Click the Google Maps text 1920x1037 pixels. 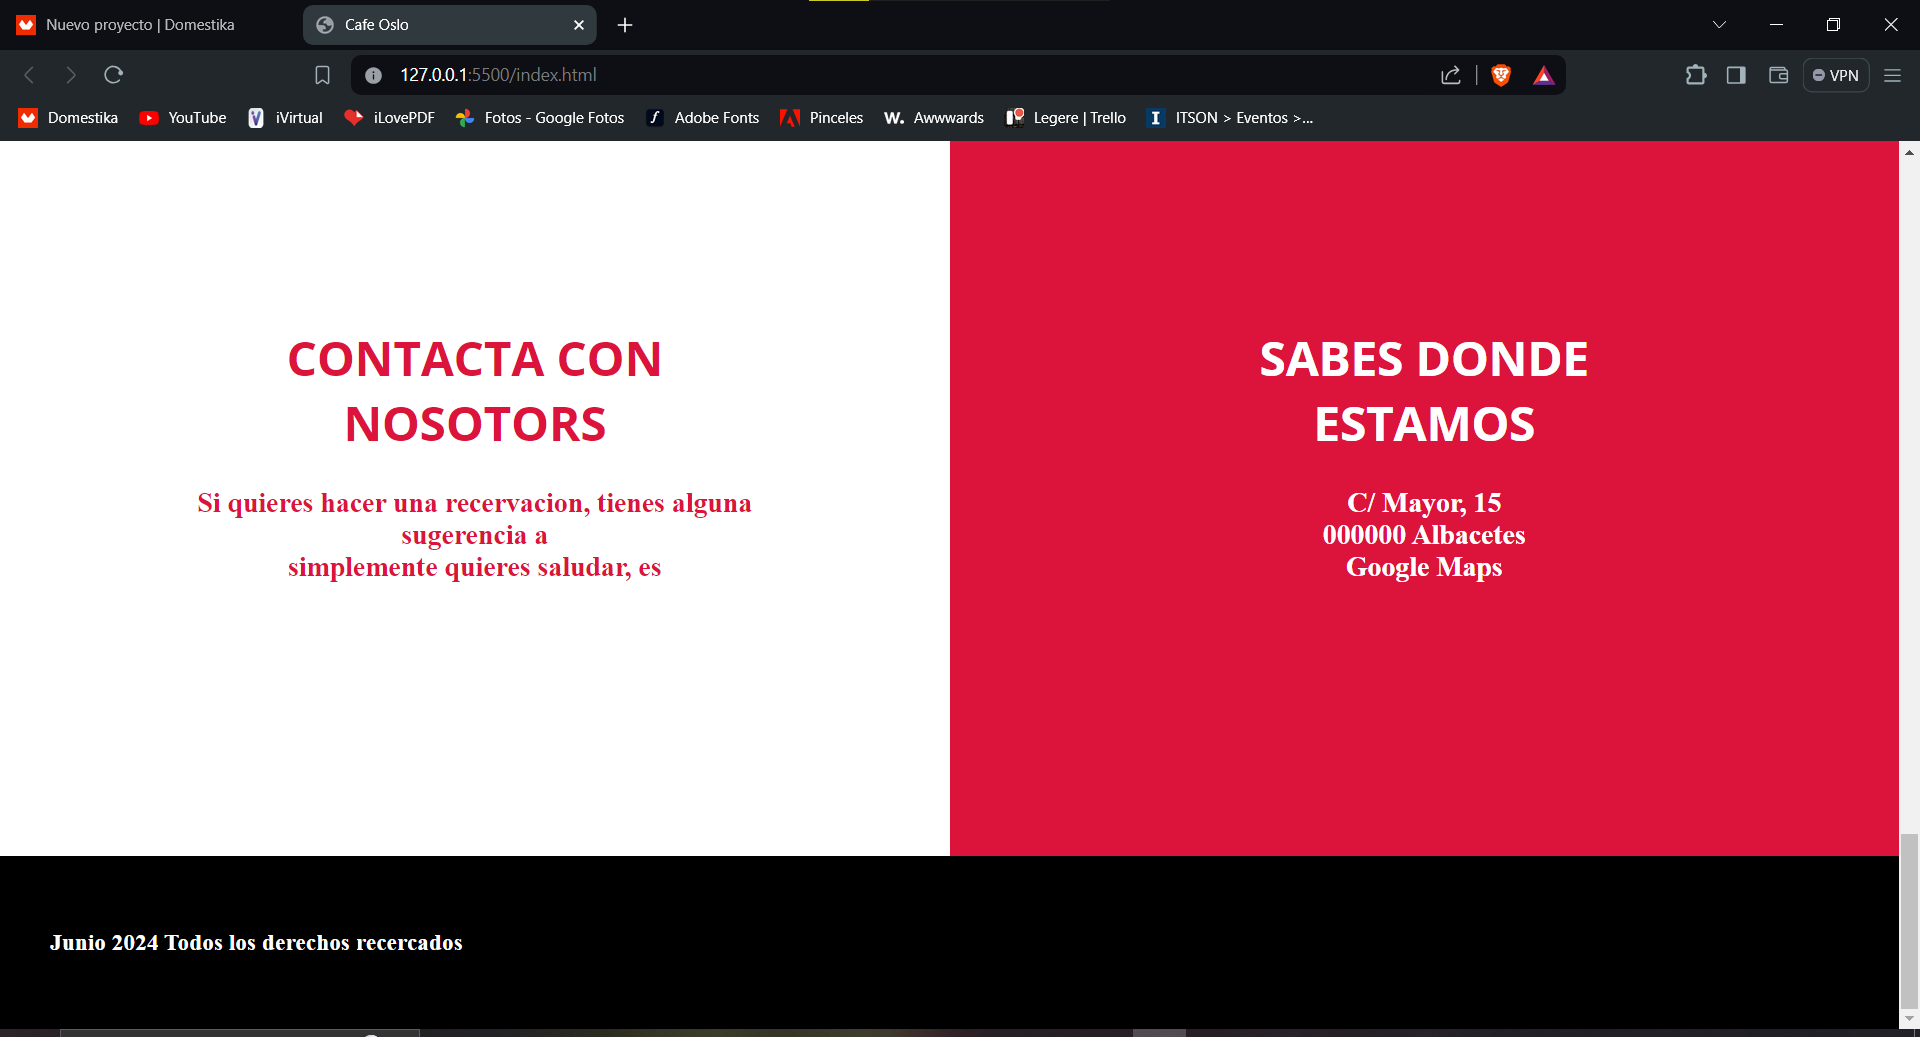1424,567
